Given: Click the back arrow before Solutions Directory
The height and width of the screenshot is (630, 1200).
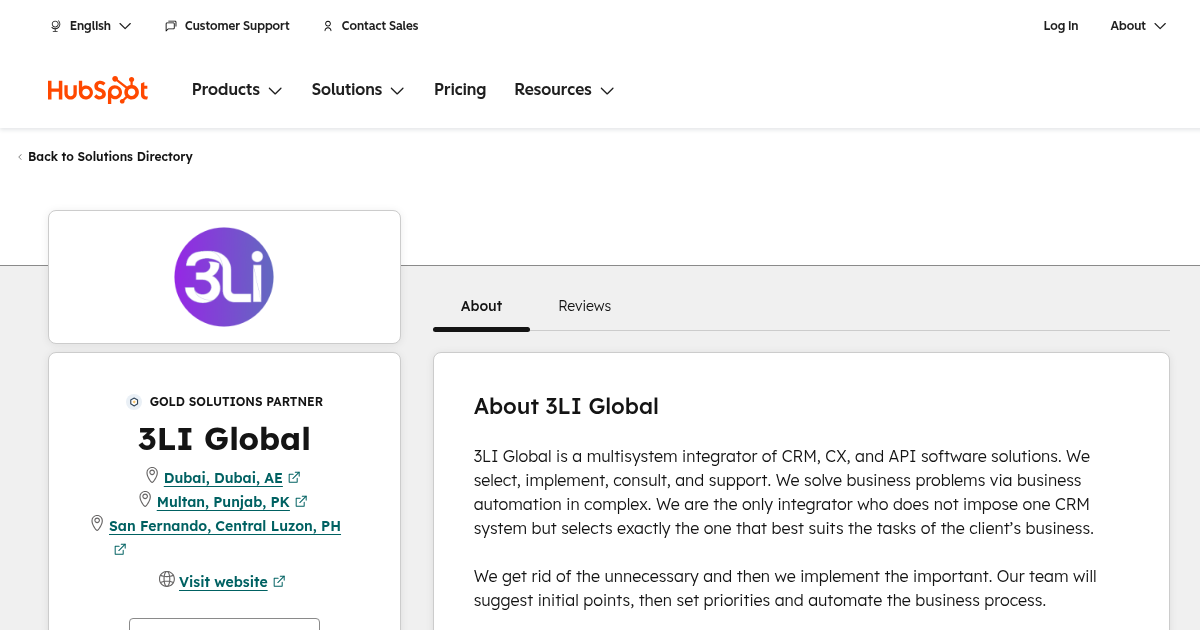Looking at the screenshot, I should coord(20,157).
